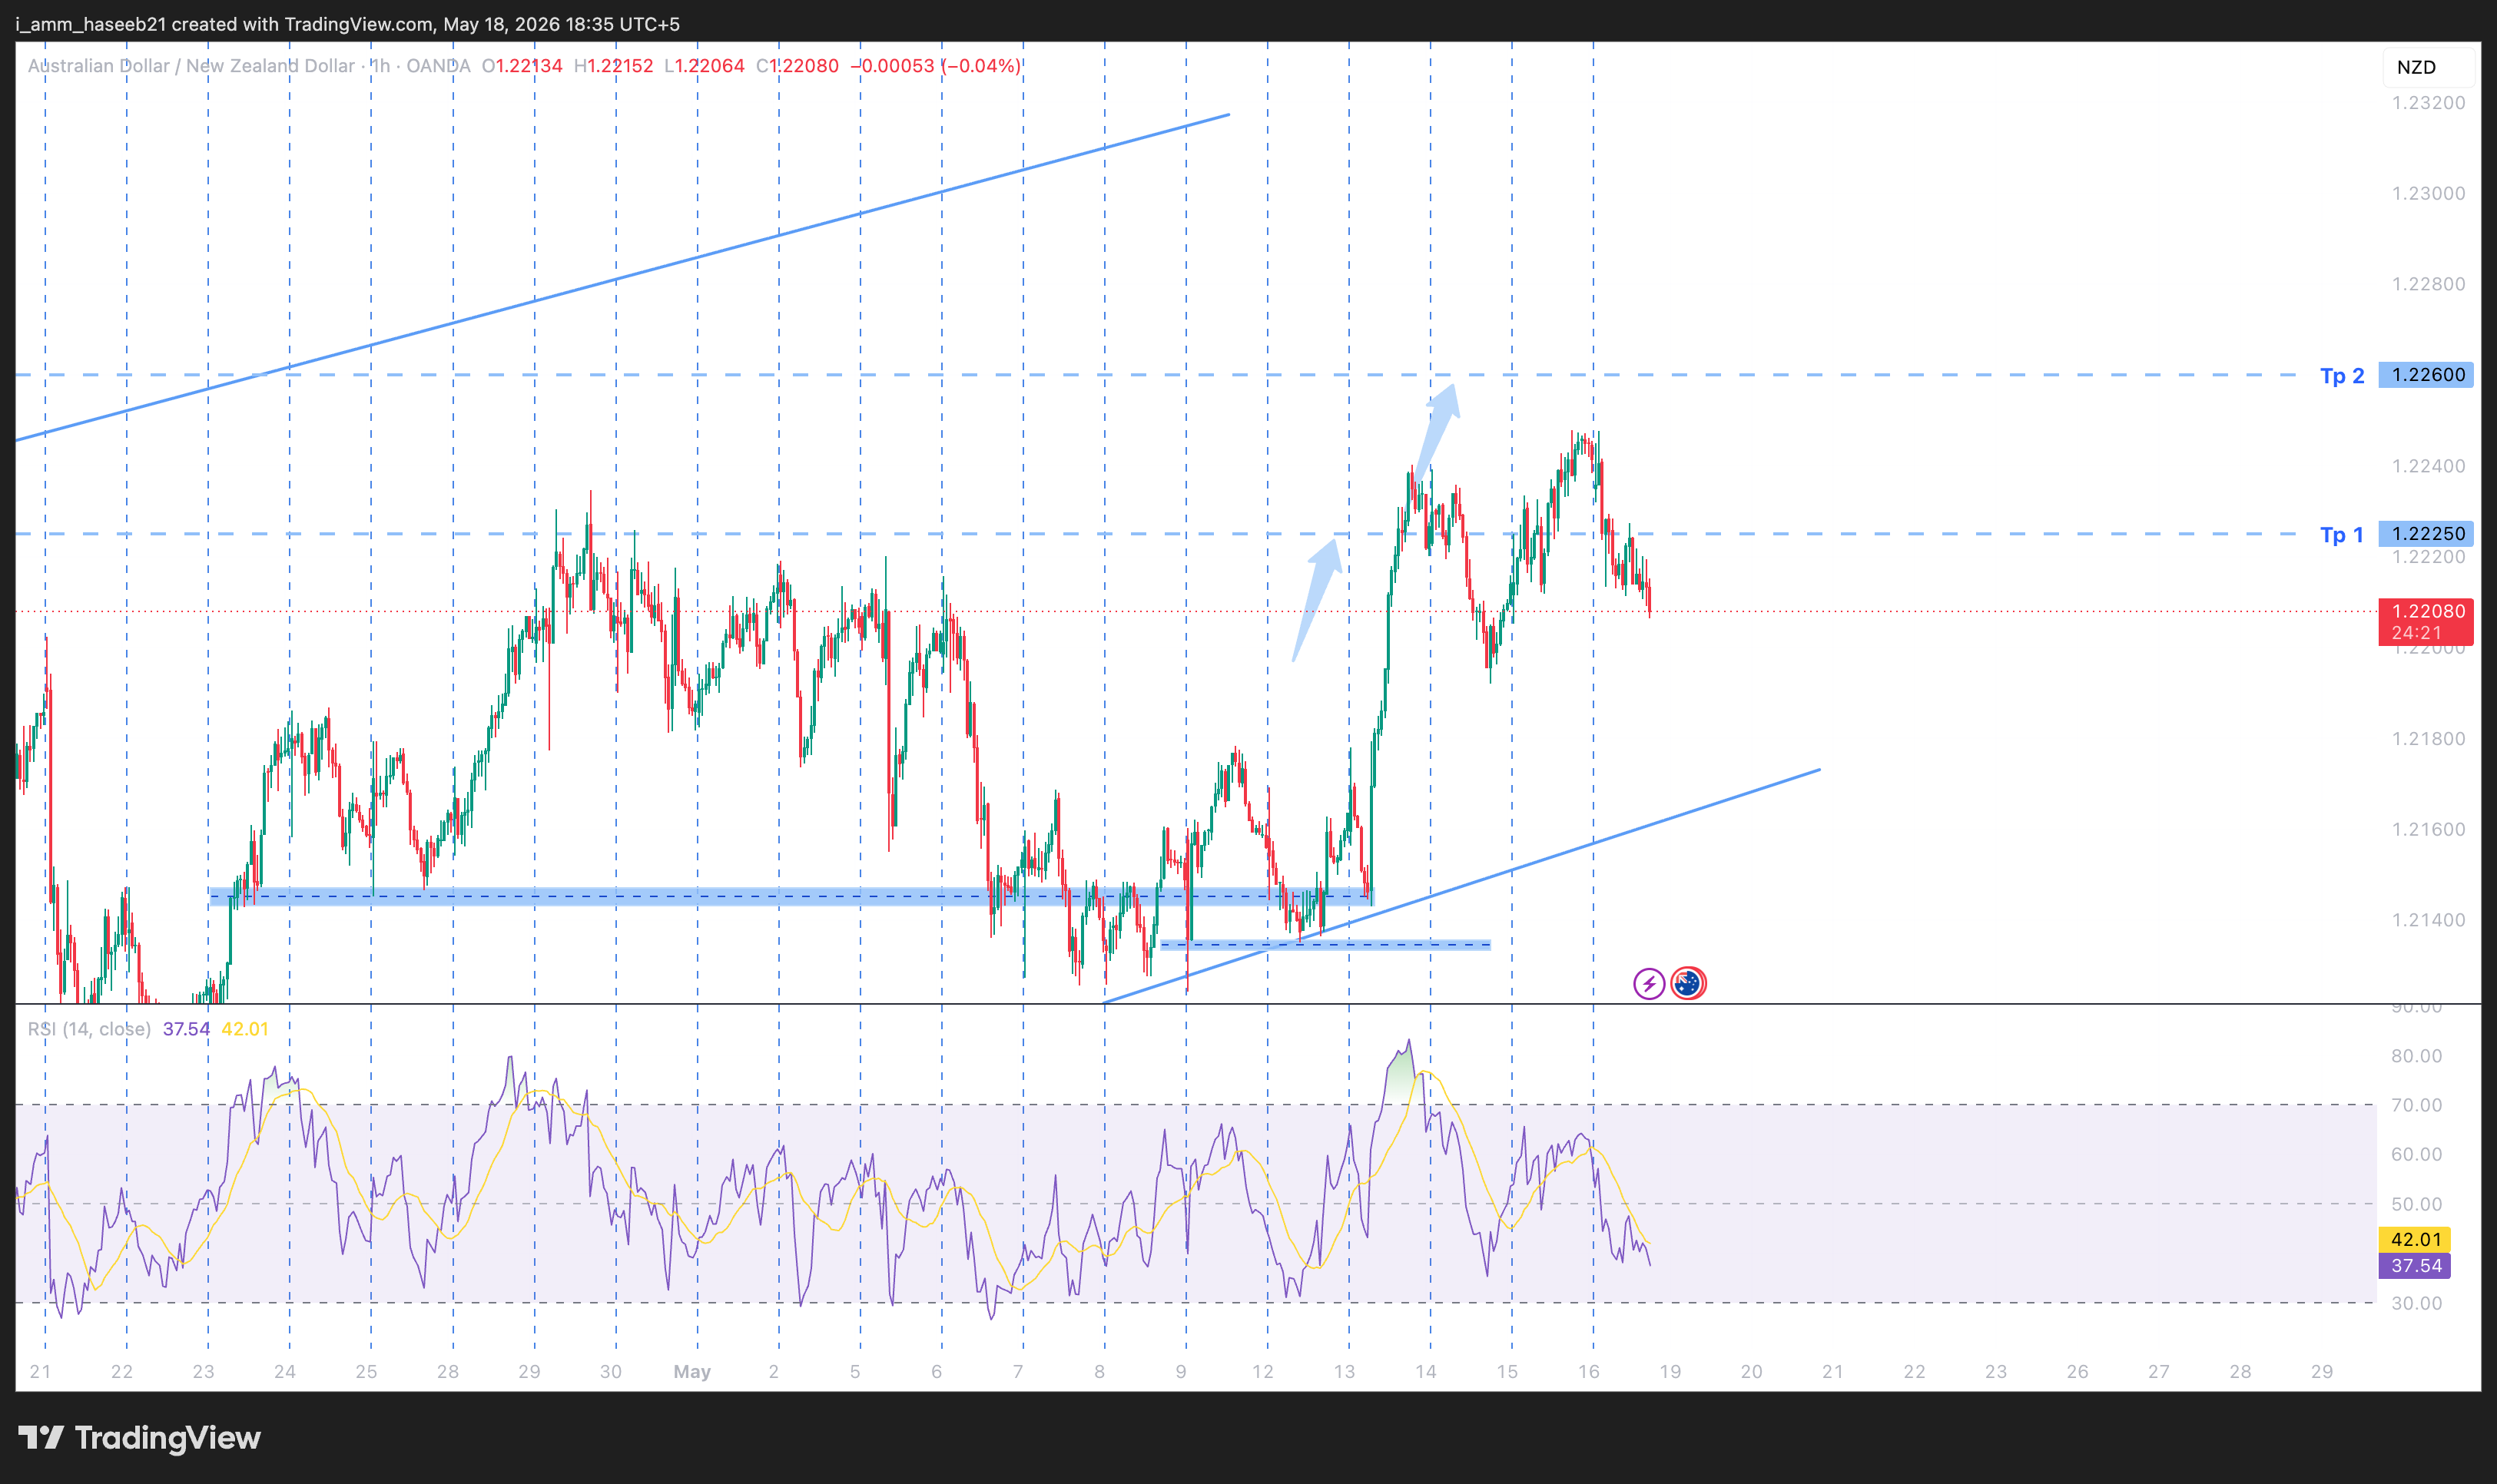Click the 1.22800 price axis label
Screen dimensions: 2497x1484
pyautogui.click(x=2428, y=284)
